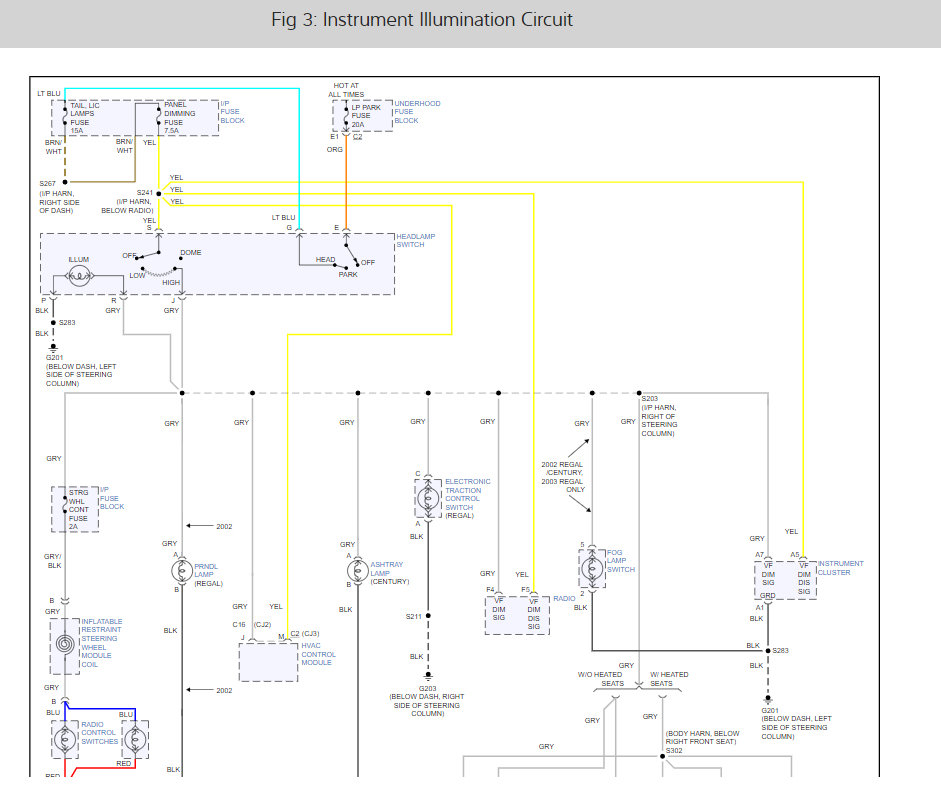This screenshot has width=941, height=808.
Task: Click the '(BODY HARN, BELOW RIGHT FRONT SEAT)' note
Action: pyautogui.click(x=702, y=737)
